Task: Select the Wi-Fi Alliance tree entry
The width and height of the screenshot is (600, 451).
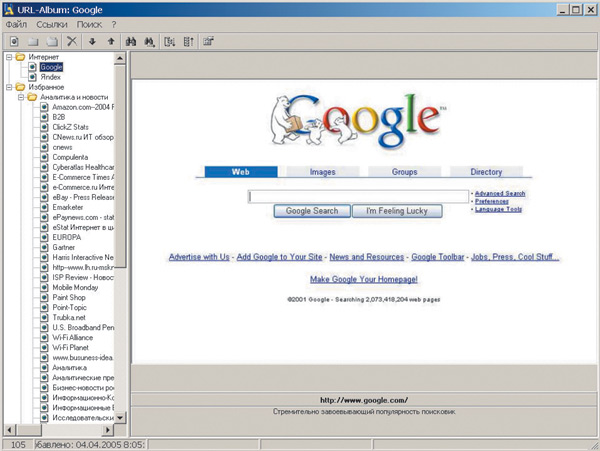Action: click(x=73, y=337)
